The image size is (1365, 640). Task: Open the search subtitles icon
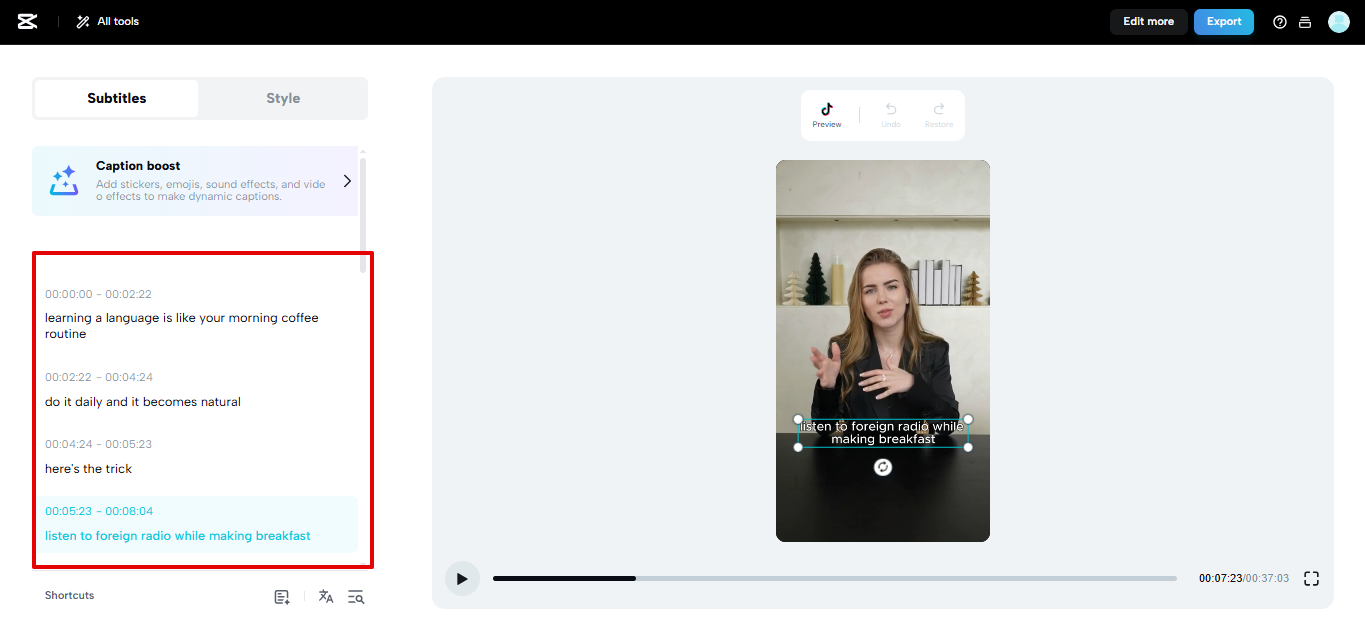coord(356,596)
